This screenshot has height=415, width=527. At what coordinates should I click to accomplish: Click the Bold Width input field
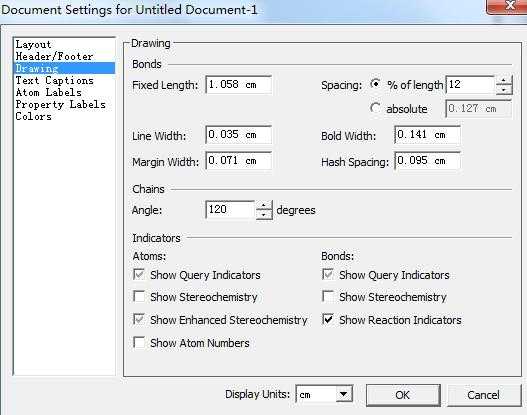coord(427,135)
